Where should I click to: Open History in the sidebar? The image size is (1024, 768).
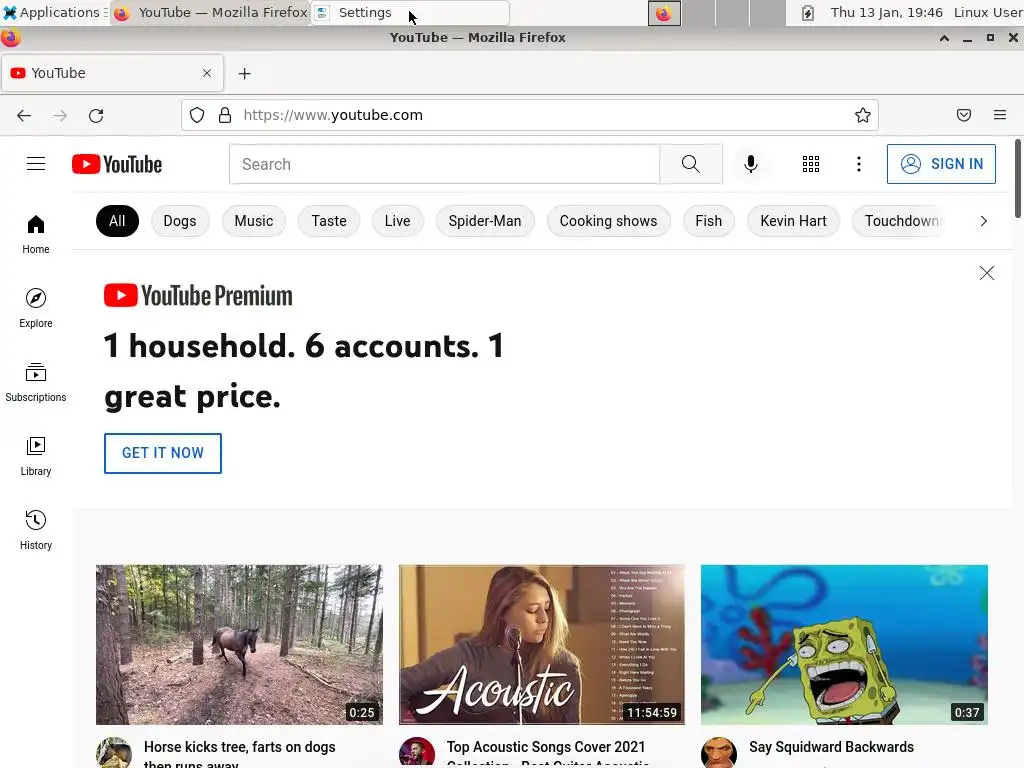point(36,530)
